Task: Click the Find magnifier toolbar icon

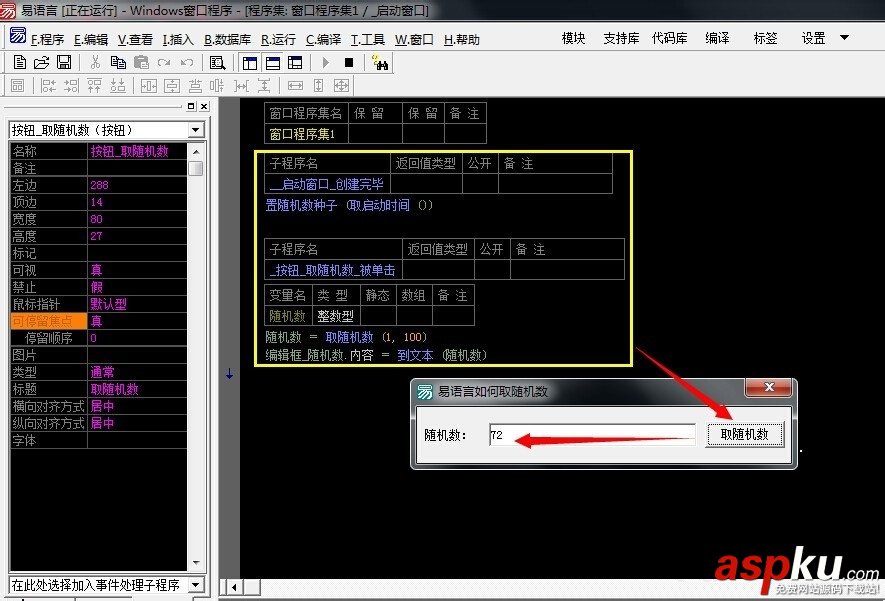Action: pos(217,63)
